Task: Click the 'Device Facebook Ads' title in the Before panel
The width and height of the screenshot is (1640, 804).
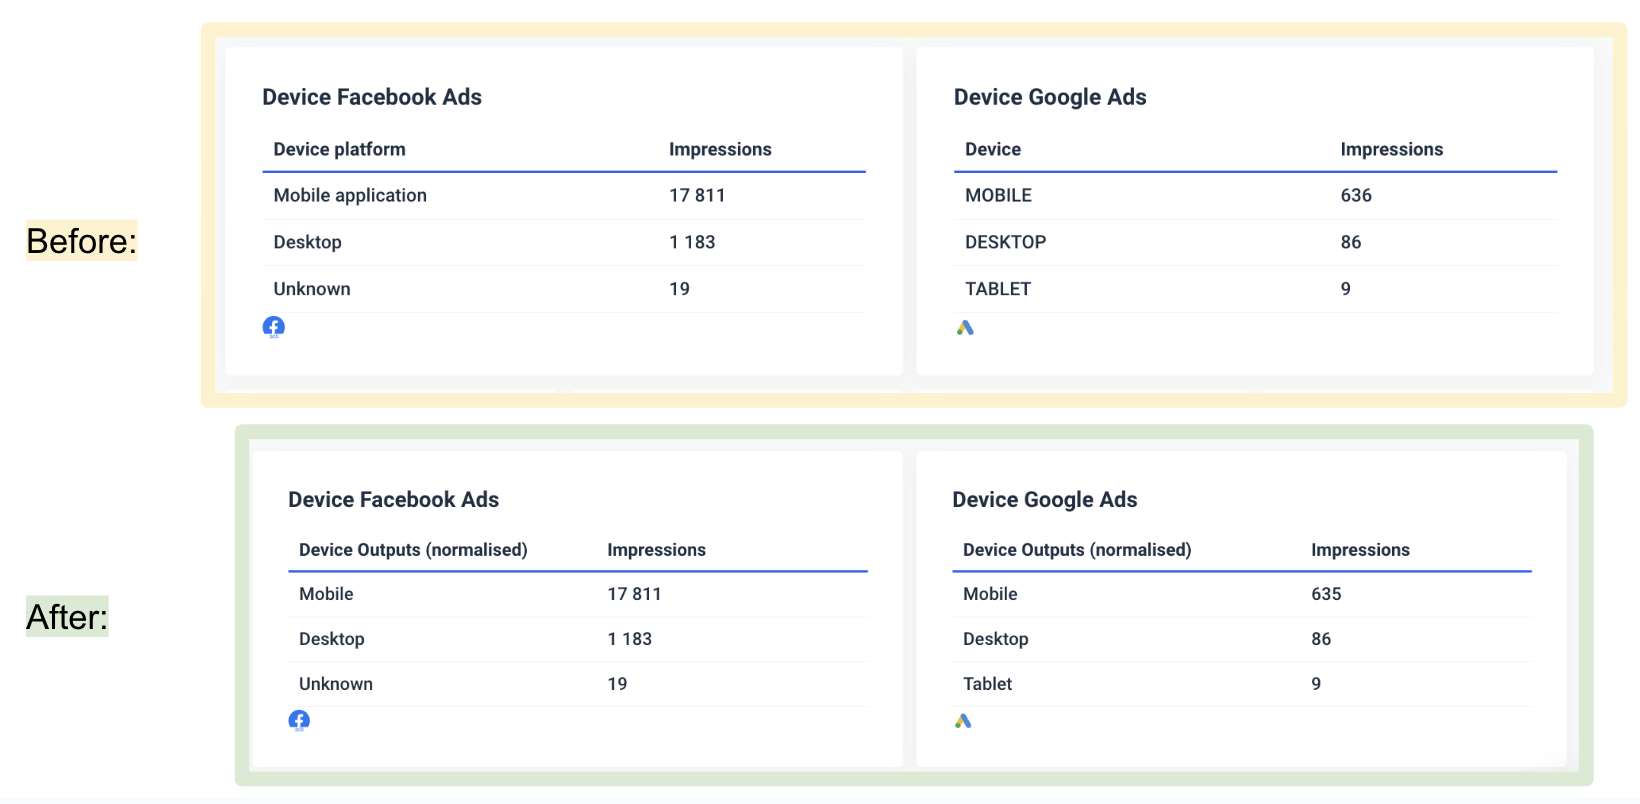Action: point(371,97)
